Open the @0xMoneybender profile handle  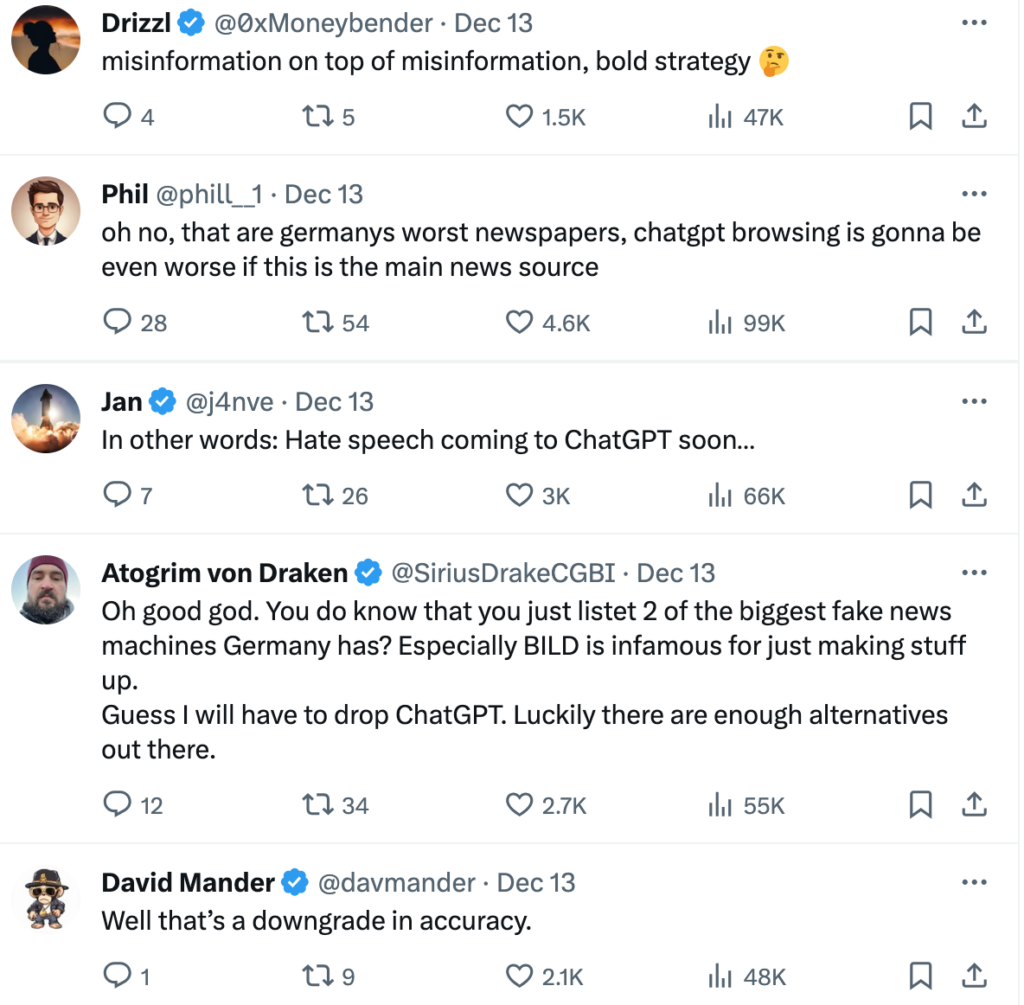[x=324, y=23]
